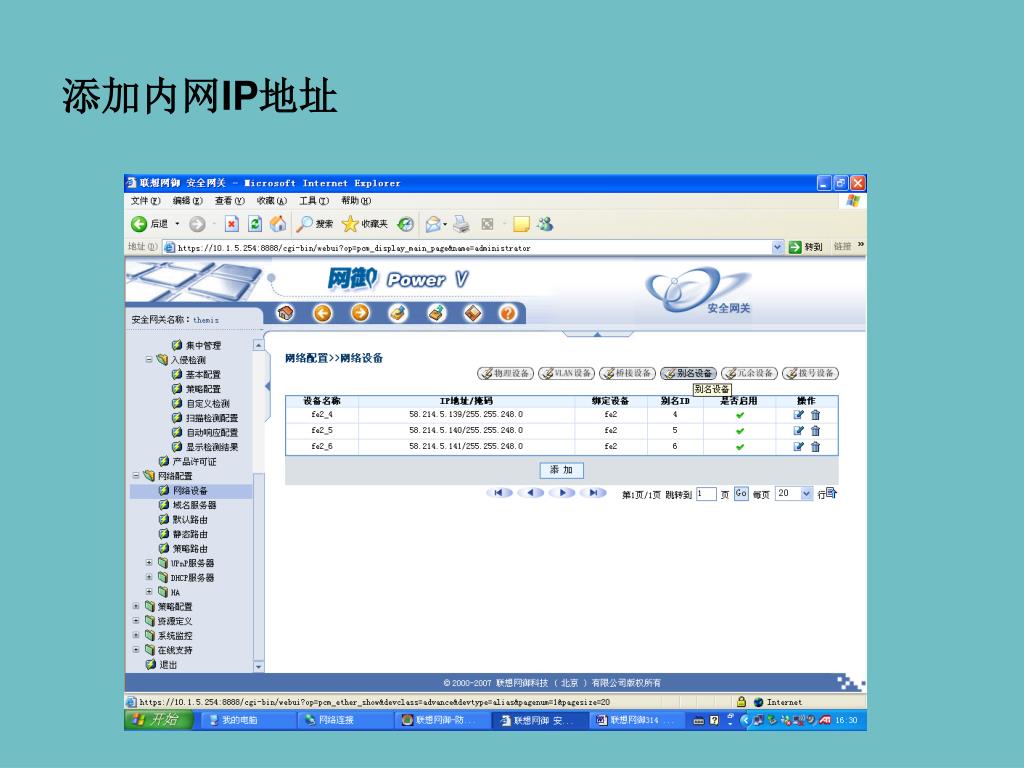Click the IE Mail envelope icon
The width and height of the screenshot is (1024, 768).
click(x=433, y=224)
